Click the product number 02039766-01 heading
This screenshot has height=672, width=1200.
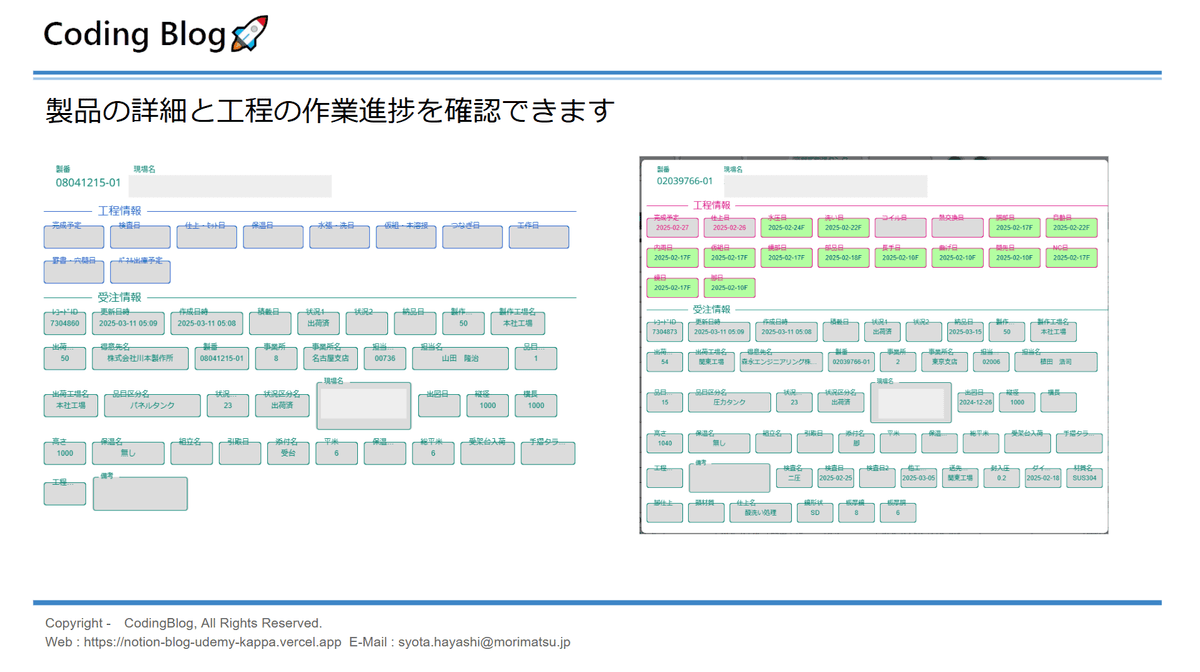point(685,182)
